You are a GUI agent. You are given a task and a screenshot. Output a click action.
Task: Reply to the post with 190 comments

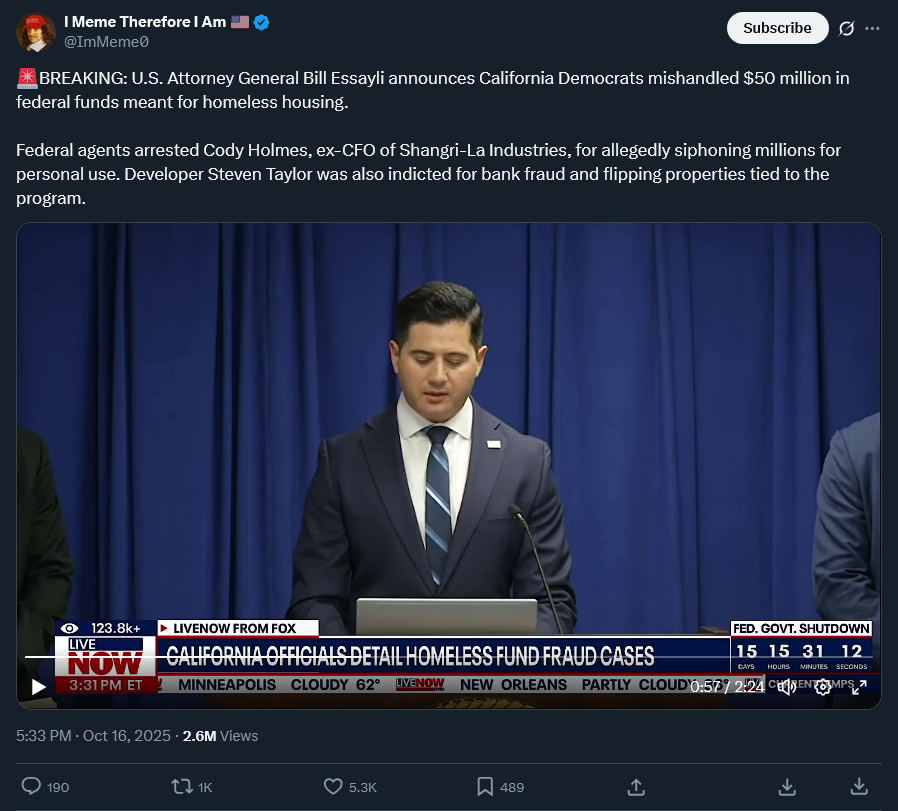point(45,786)
